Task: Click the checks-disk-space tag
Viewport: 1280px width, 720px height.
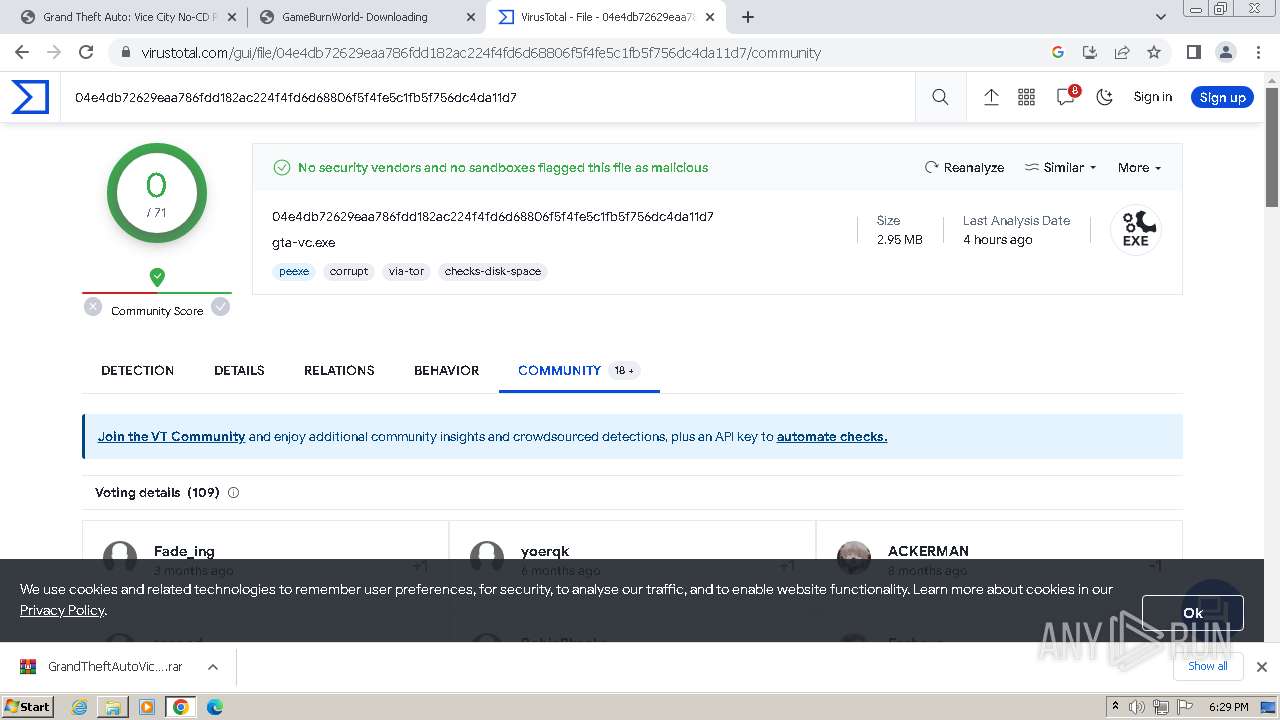Action: (x=493, y=271)
